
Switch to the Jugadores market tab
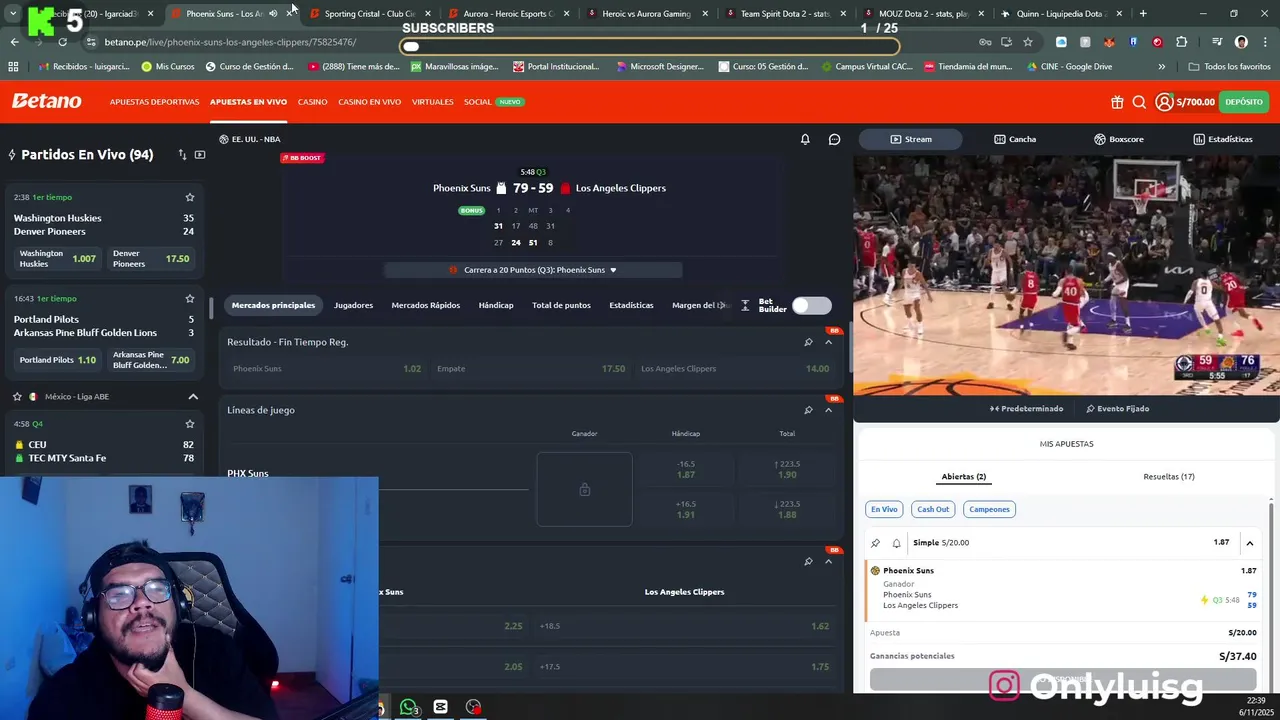click(353, 305)
